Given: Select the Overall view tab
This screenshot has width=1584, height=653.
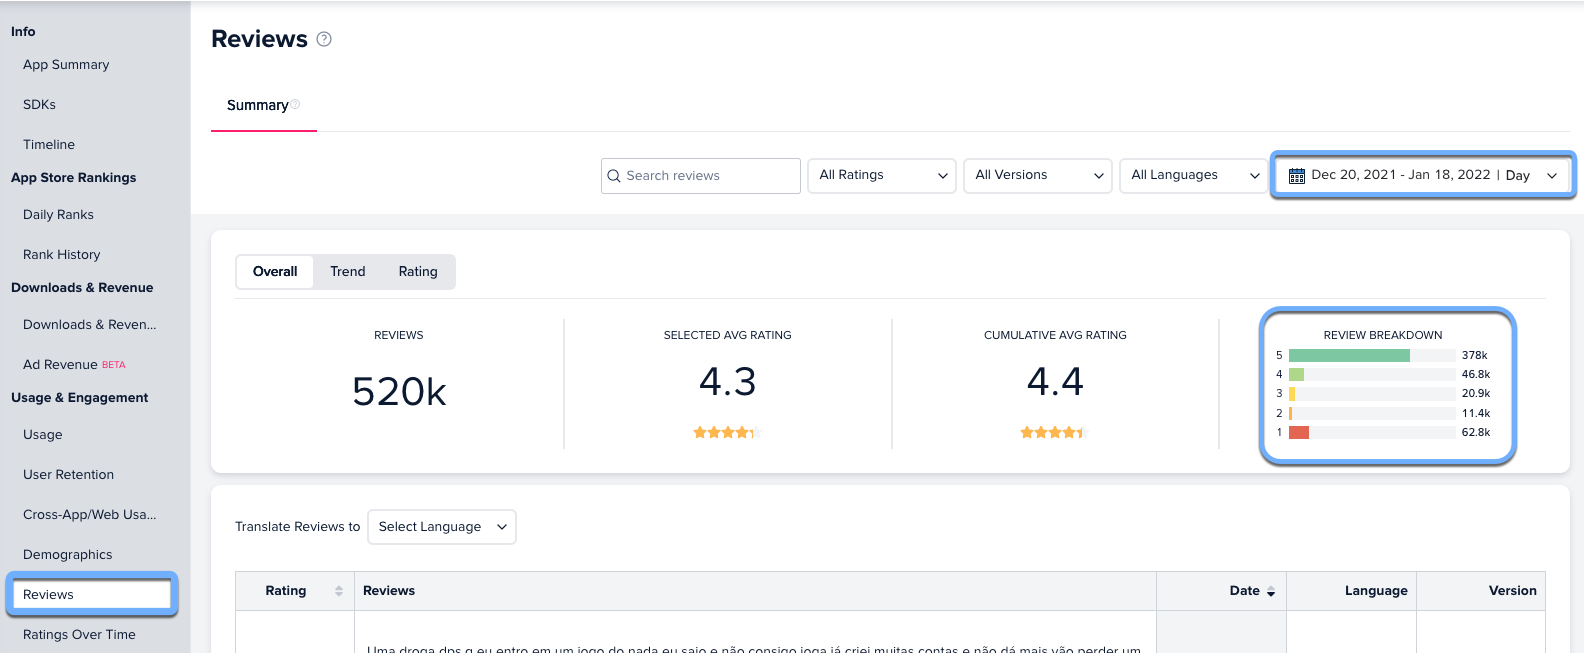Looking at the screenshot, I should pos(275,271).
